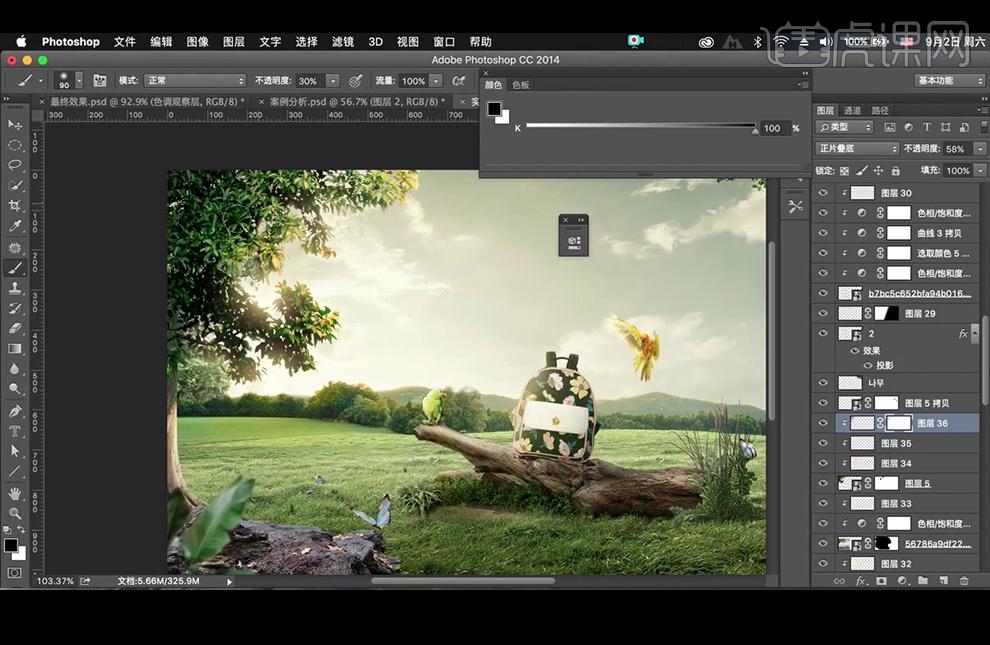This screenshot has height=645, width=990.
Task: Click the add layer style fx icon
Action: tap(860, 581)
